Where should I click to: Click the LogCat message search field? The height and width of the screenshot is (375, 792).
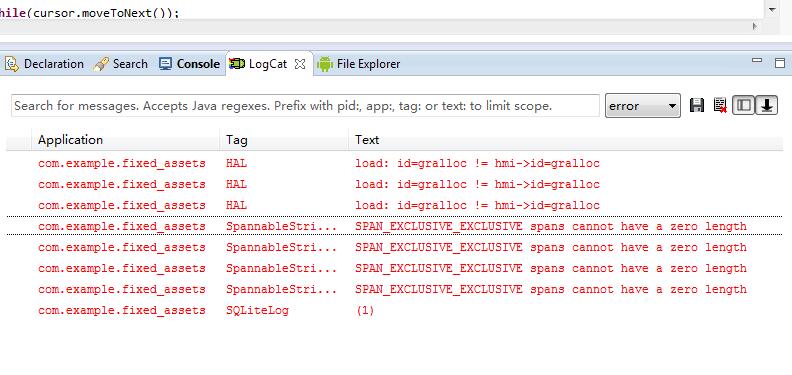point(305,106)
